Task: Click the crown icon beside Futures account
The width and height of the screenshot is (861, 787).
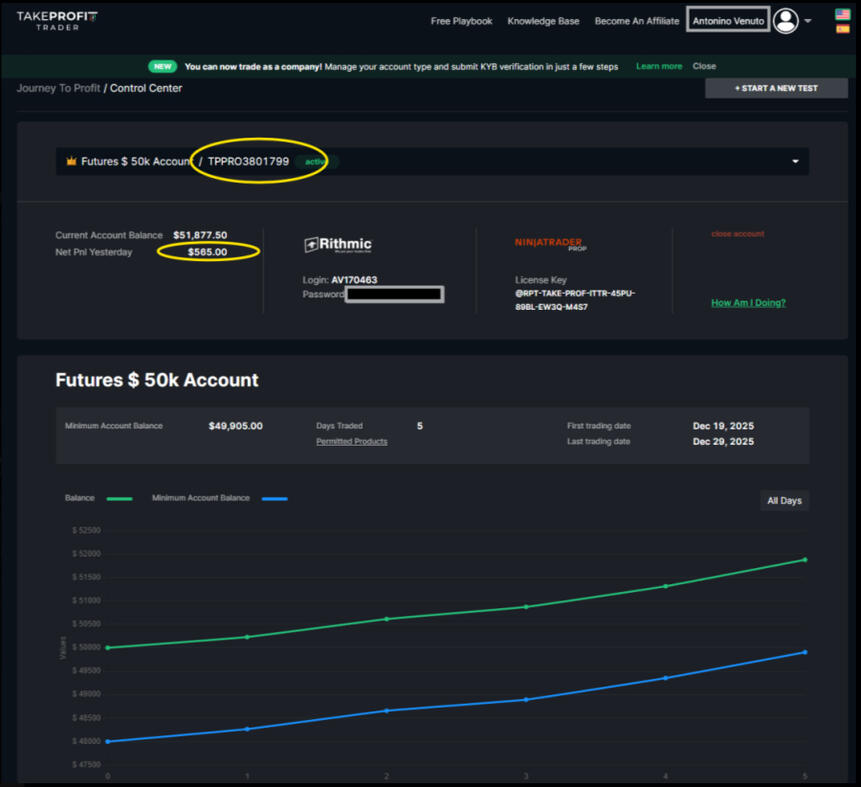Action: pos(71,161)
